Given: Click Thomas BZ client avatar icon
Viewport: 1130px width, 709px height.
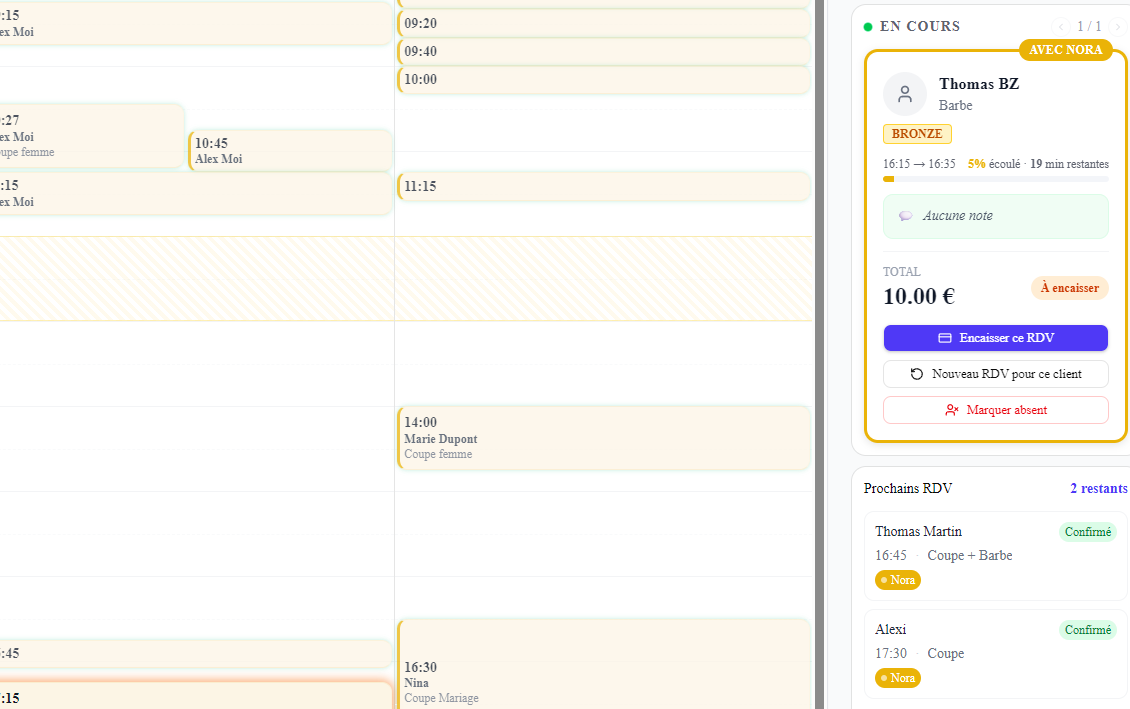Looking at the screenshot, I should pos(904,94).
